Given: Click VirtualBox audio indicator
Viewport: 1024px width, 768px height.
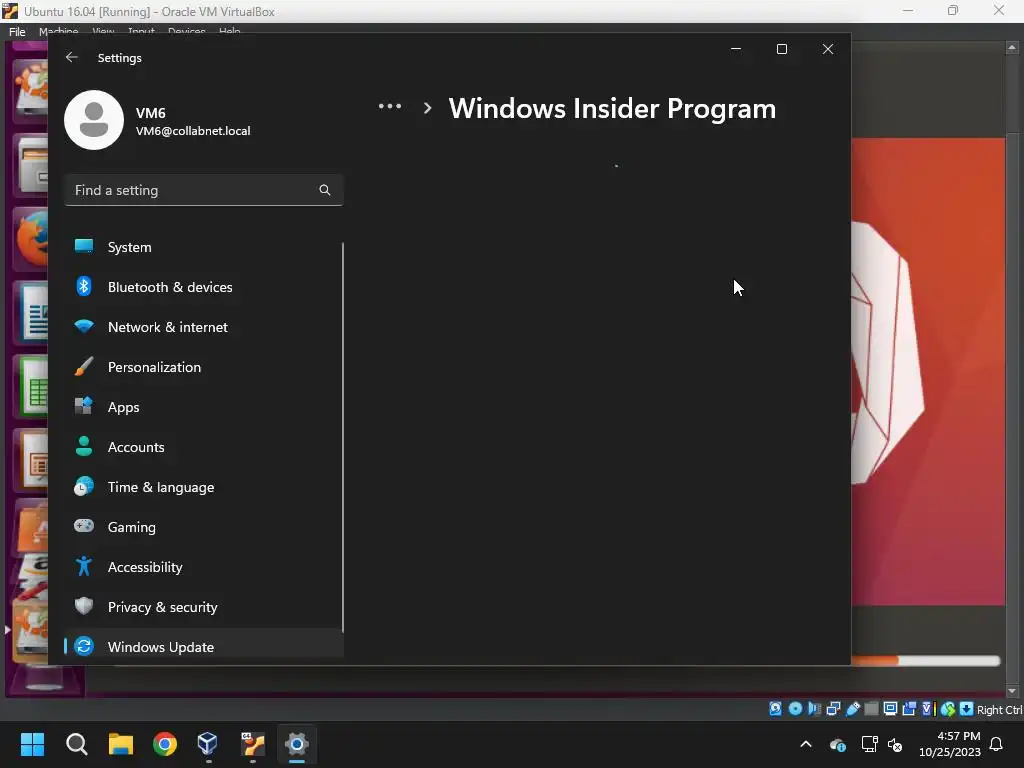Looking at the screenshot, I should tap(814, 709).
